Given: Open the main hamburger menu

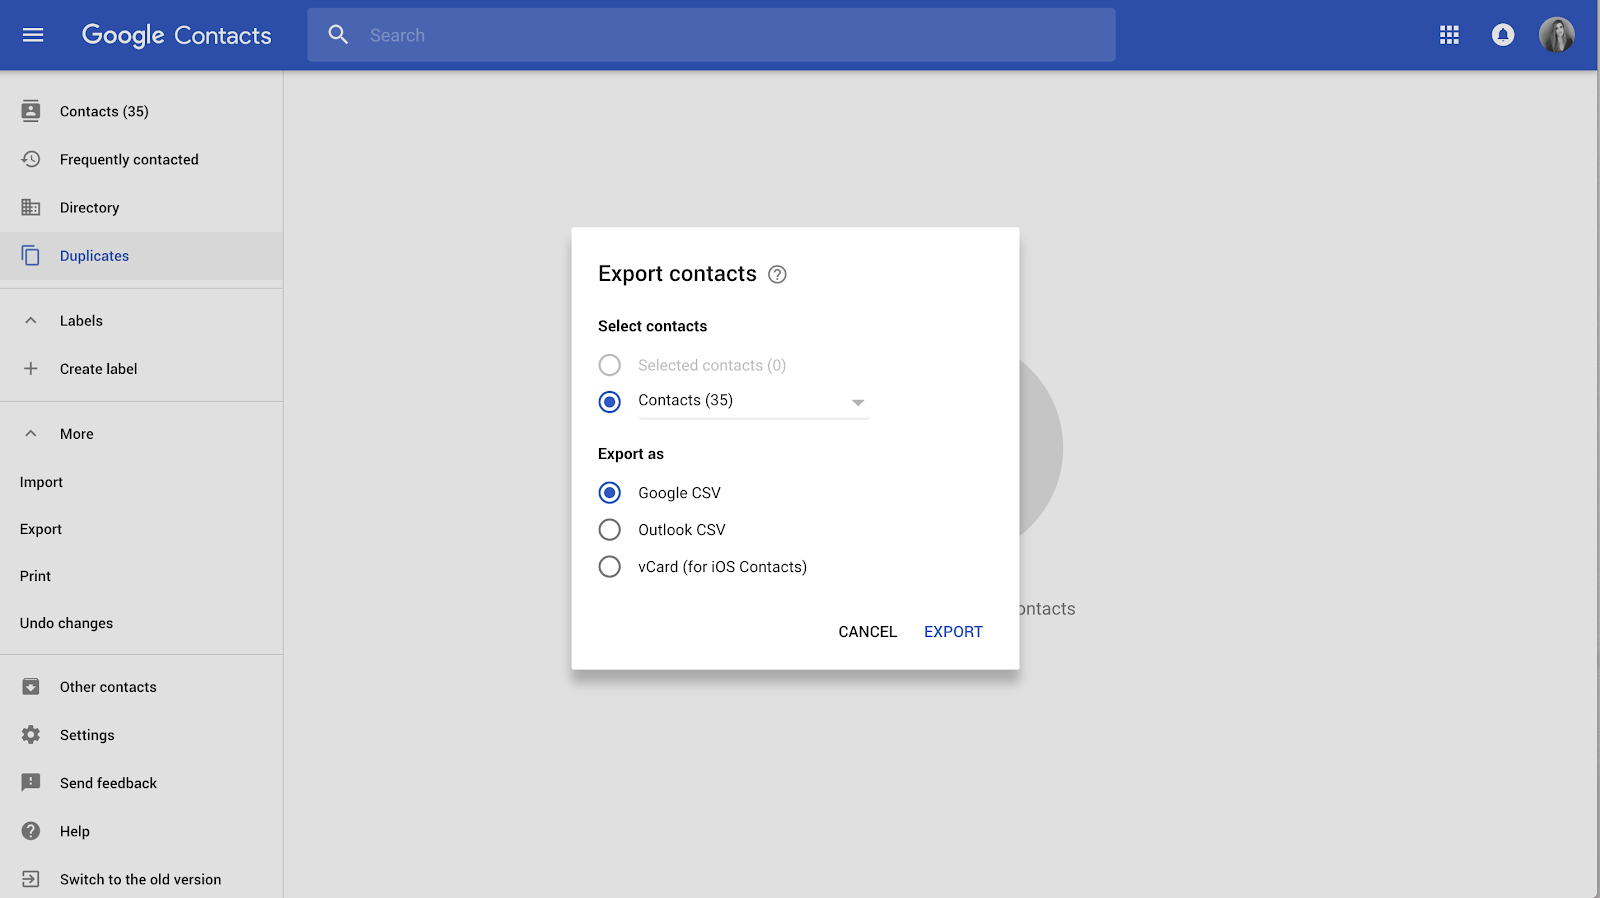Looking at the screenshot, I should tap(33, 35).
